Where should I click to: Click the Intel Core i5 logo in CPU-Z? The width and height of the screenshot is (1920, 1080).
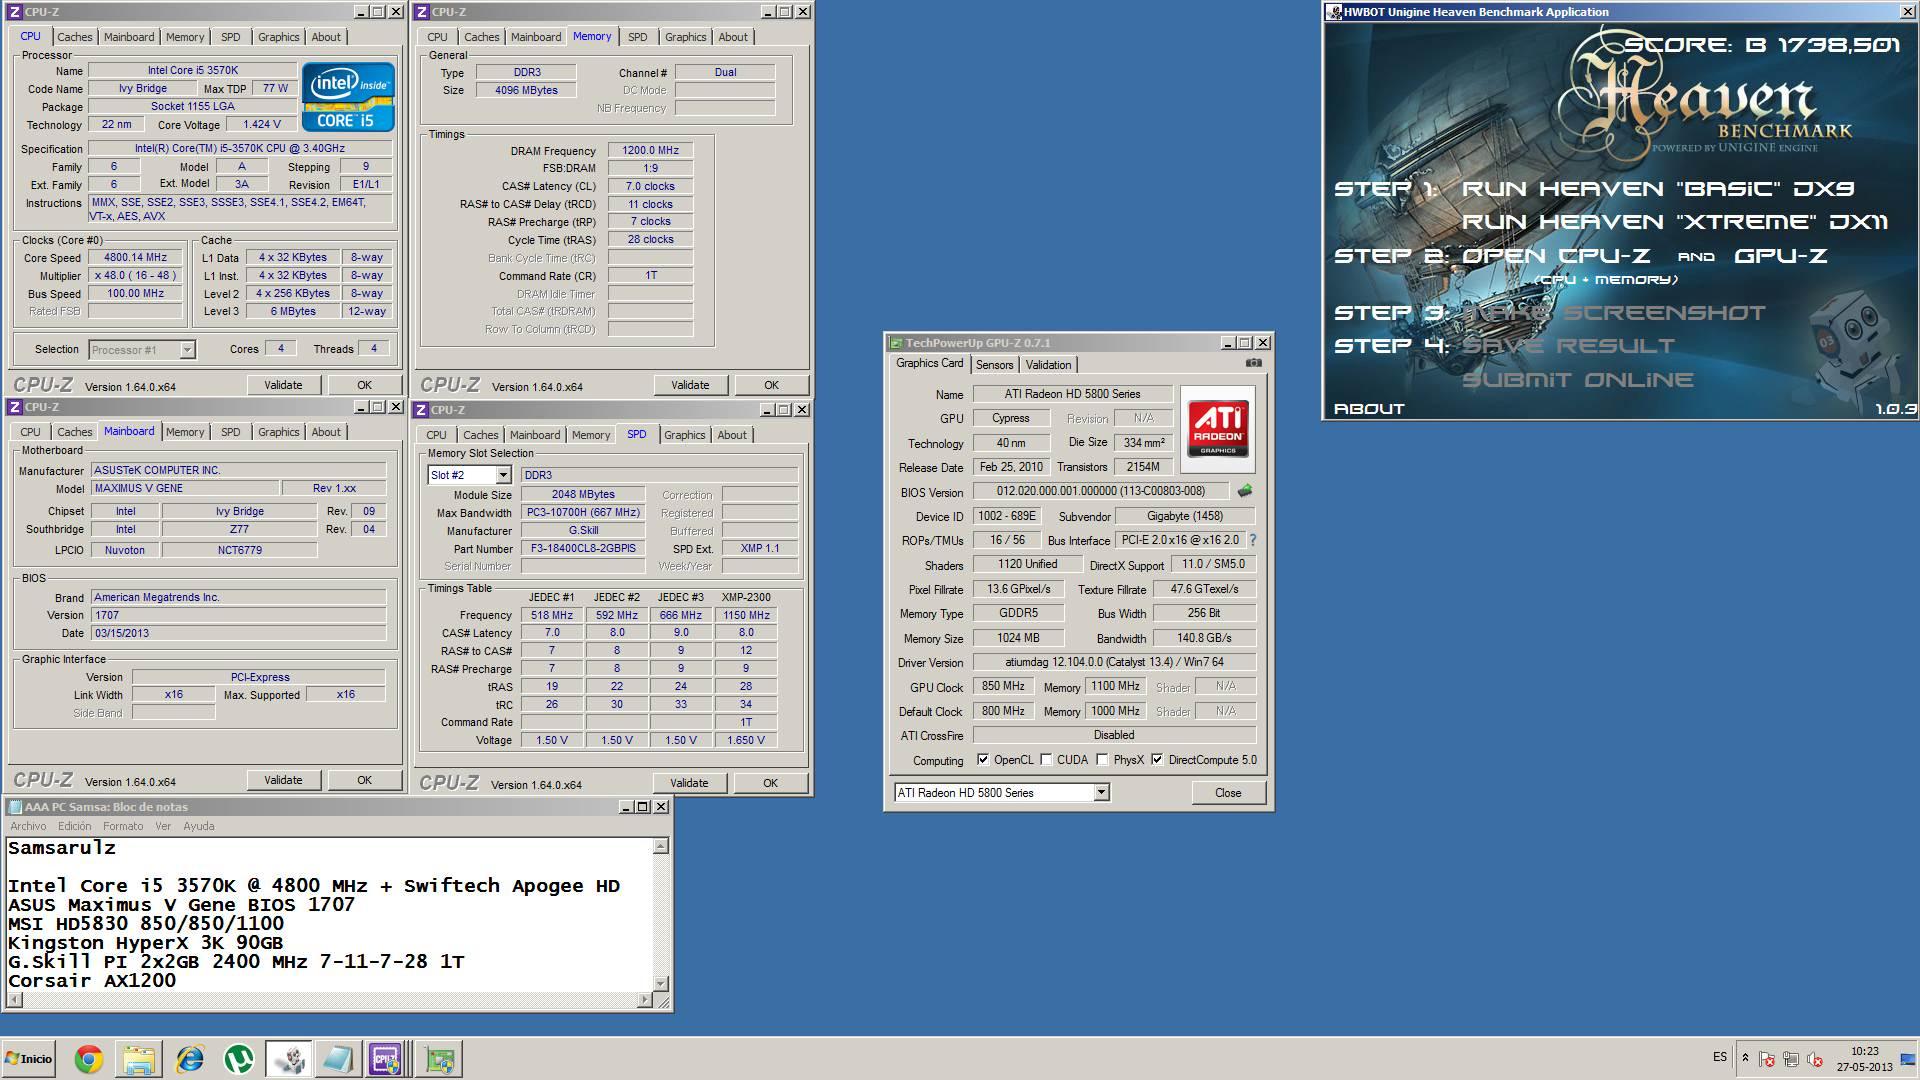(x=348, y=97)
